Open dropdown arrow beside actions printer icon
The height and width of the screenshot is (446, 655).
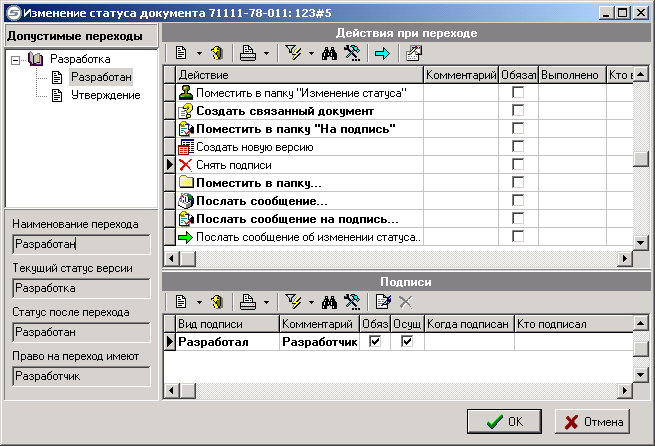click(x=267, y=52)
